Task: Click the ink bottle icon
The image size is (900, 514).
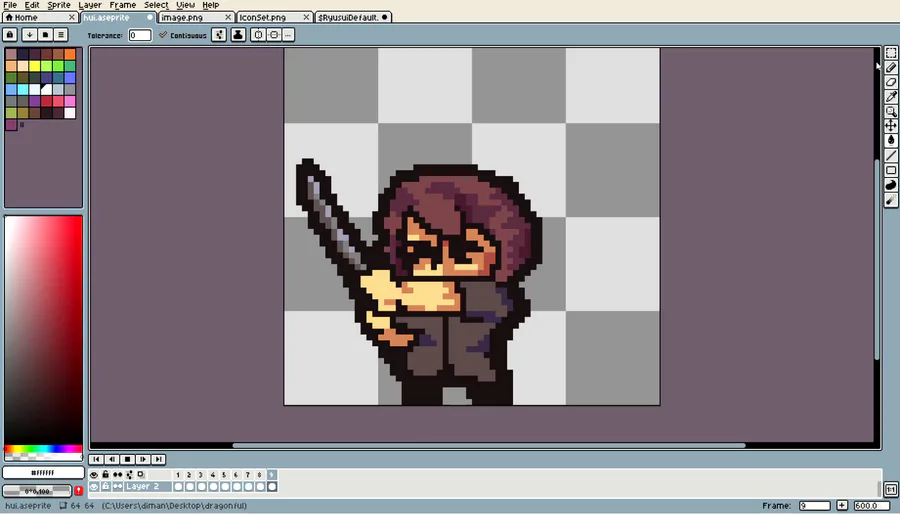Action: 238,35
